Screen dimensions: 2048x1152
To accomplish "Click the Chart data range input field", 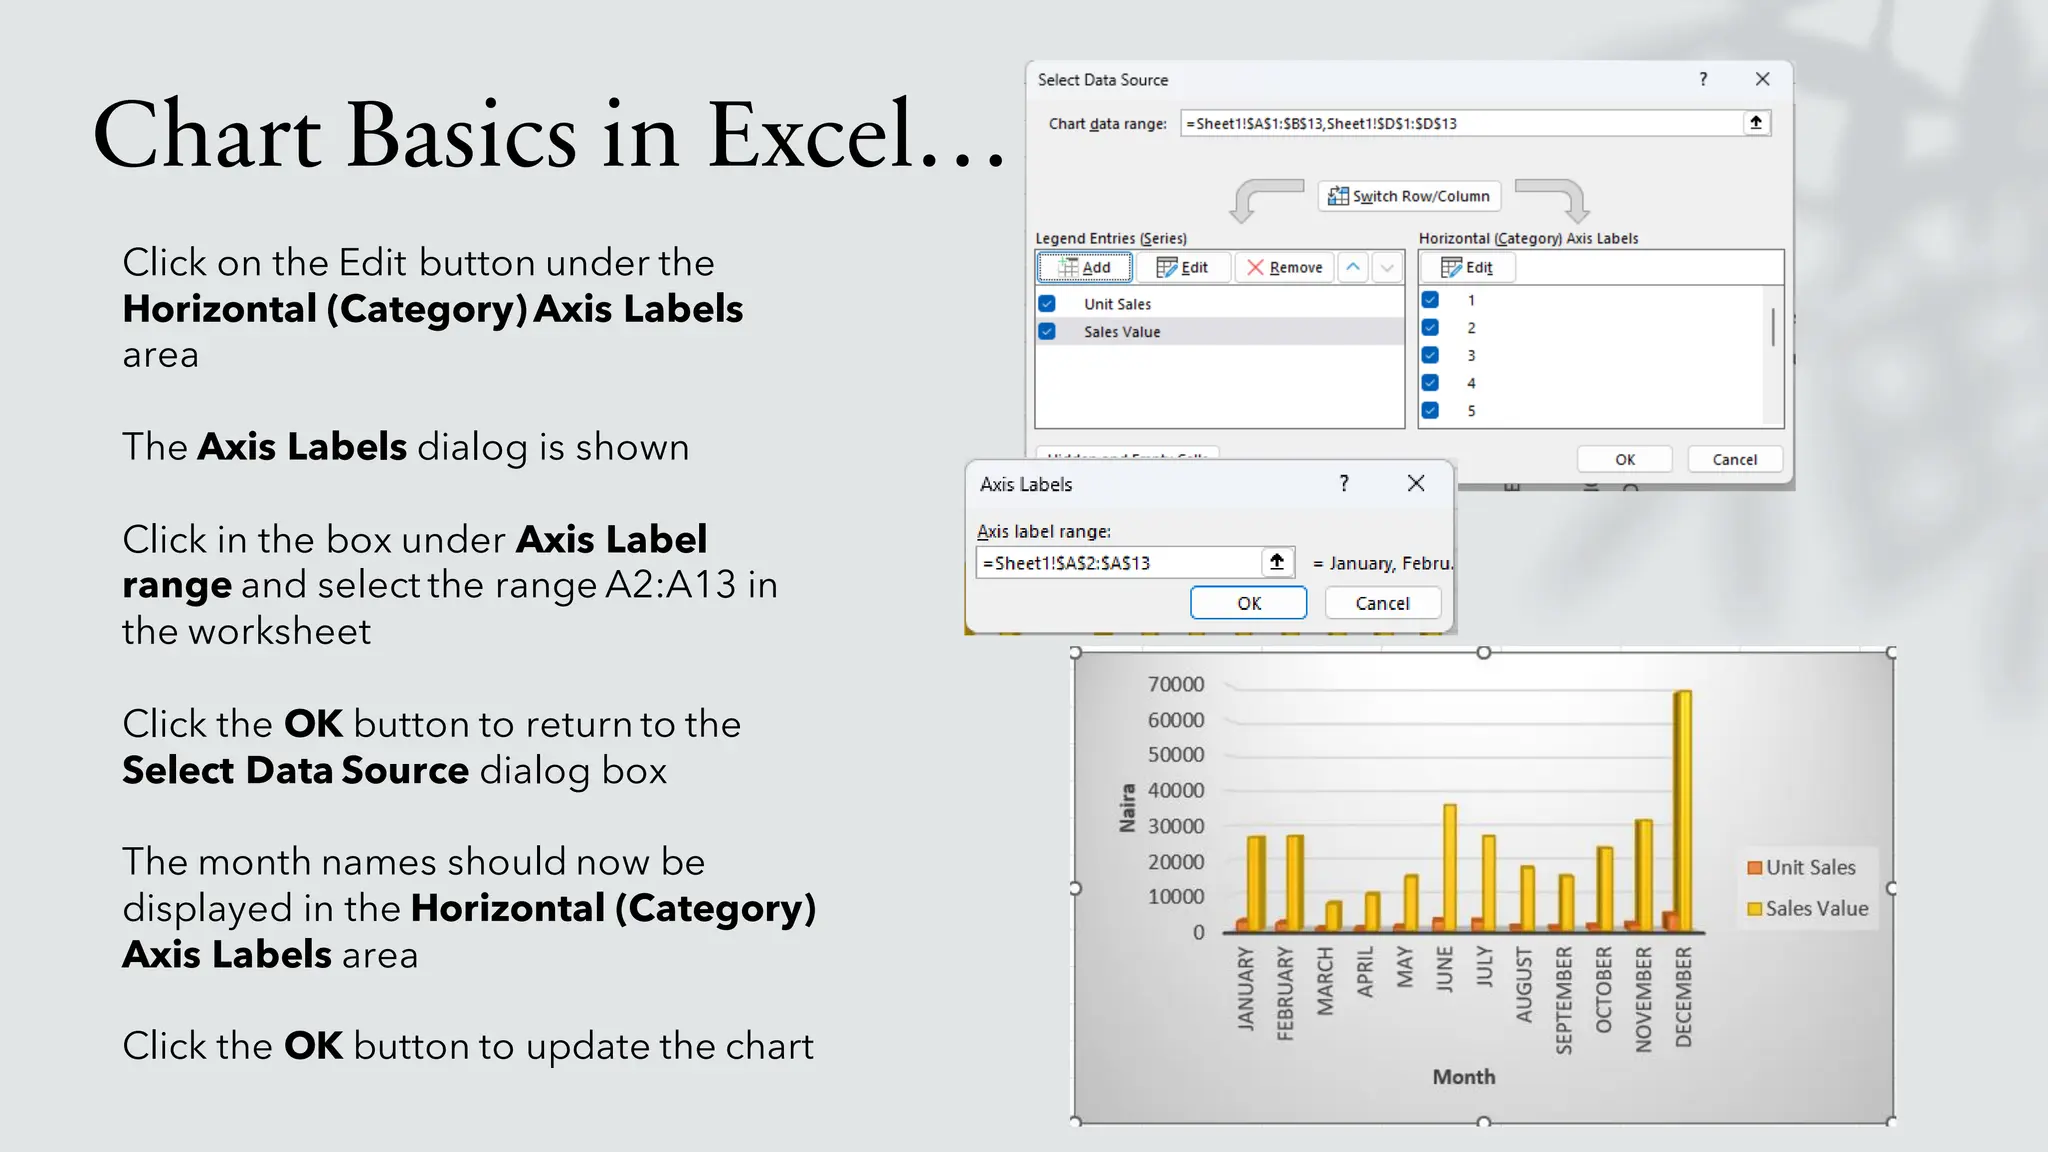I will [1461, 123].
